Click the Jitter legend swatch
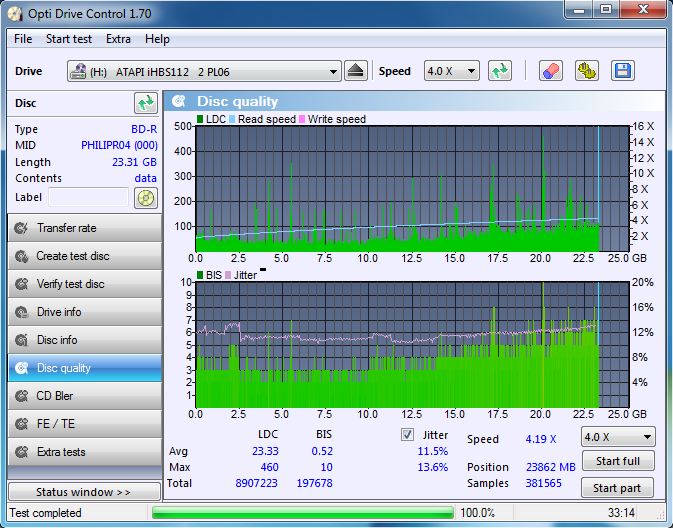 [228, 275]
